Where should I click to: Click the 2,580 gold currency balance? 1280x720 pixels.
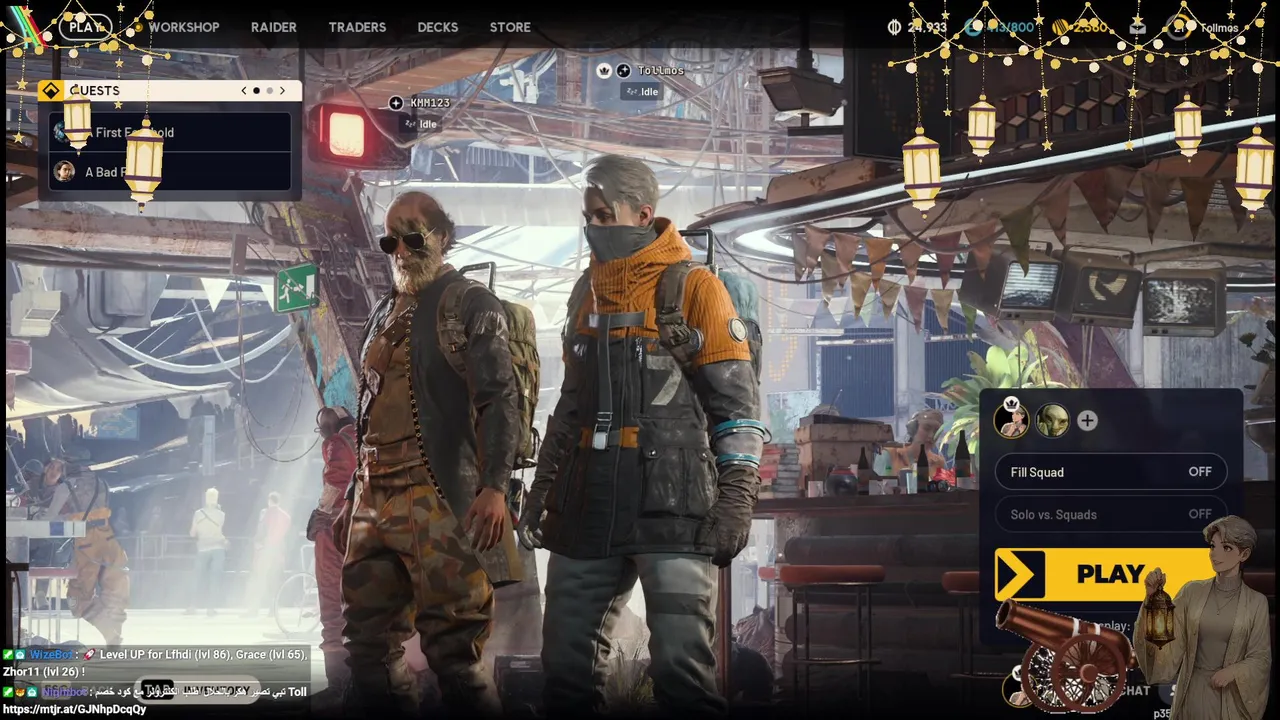pos(1091,27)
